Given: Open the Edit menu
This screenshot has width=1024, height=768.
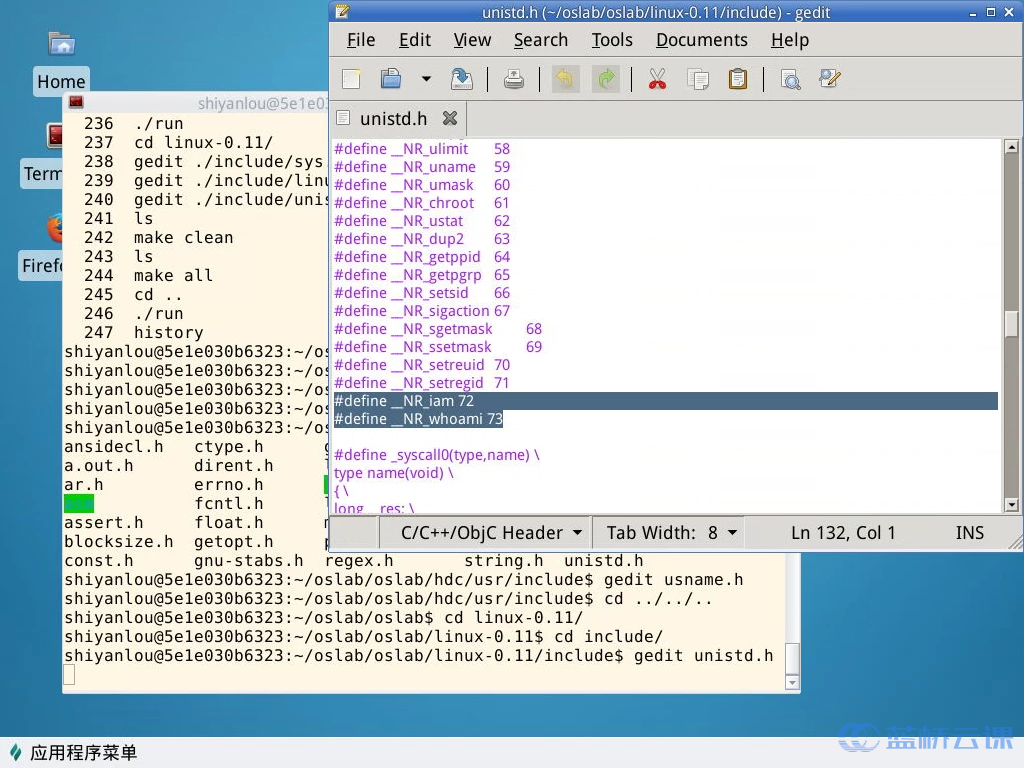Looking at the screenshot, I should (x=415, y=40).
